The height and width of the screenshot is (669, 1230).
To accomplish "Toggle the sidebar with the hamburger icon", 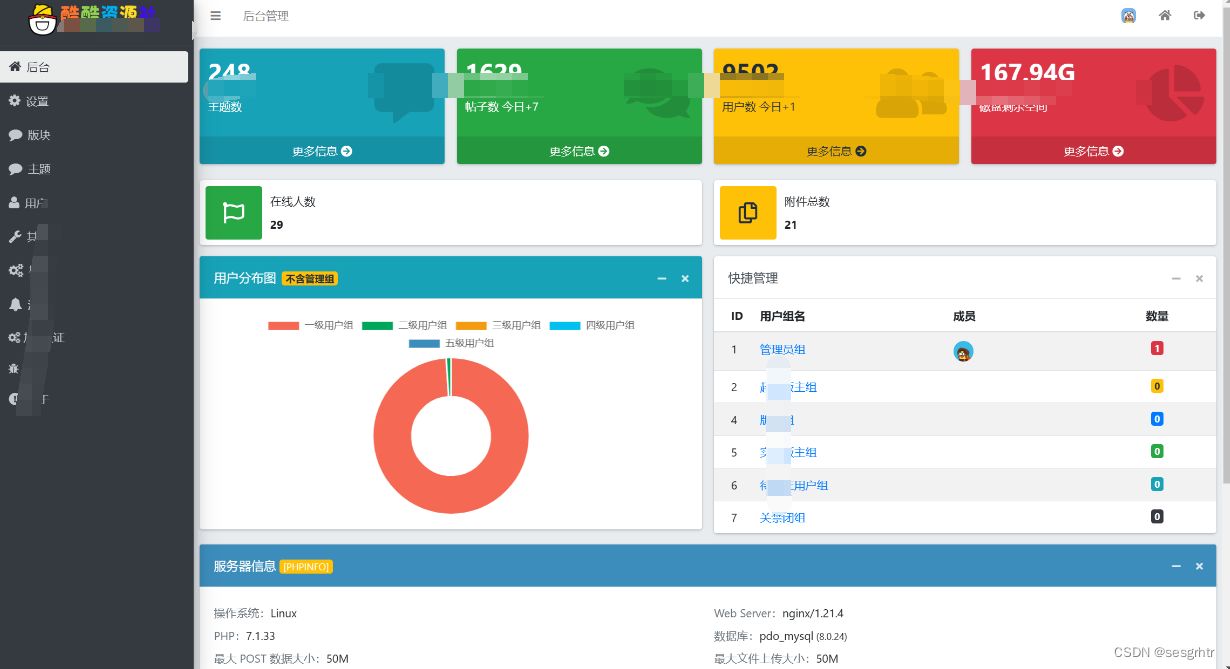I will [x=215, y=16].
